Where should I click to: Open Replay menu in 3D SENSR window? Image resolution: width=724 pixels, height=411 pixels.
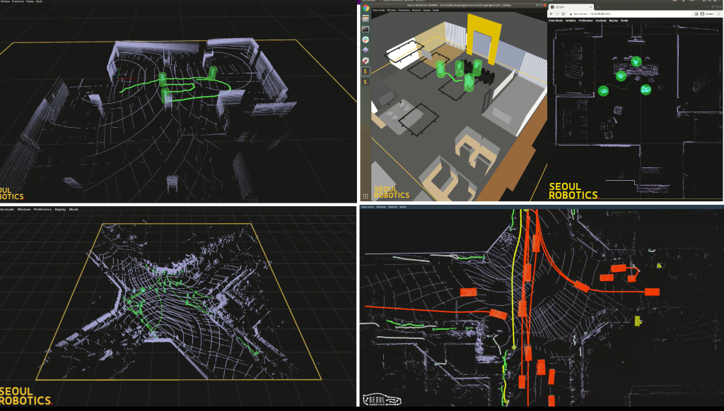point(427,10)
